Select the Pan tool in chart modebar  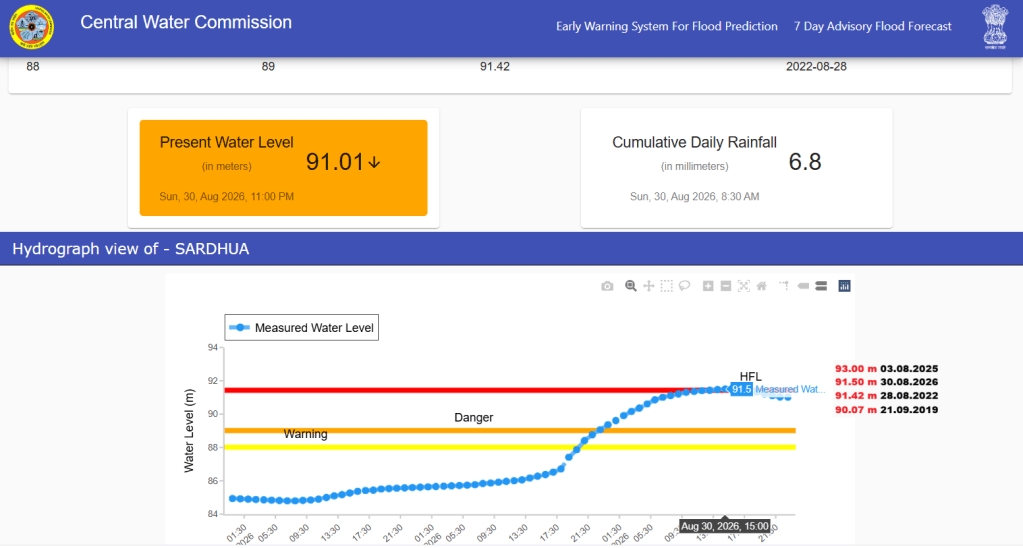pos(649,286)
